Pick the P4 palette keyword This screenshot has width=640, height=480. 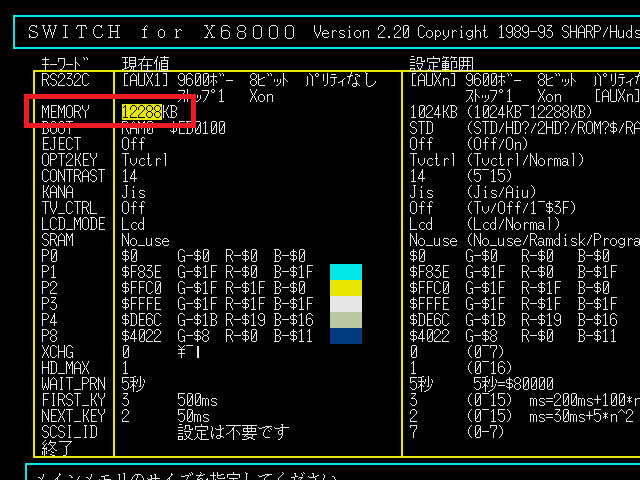(49, 320)
